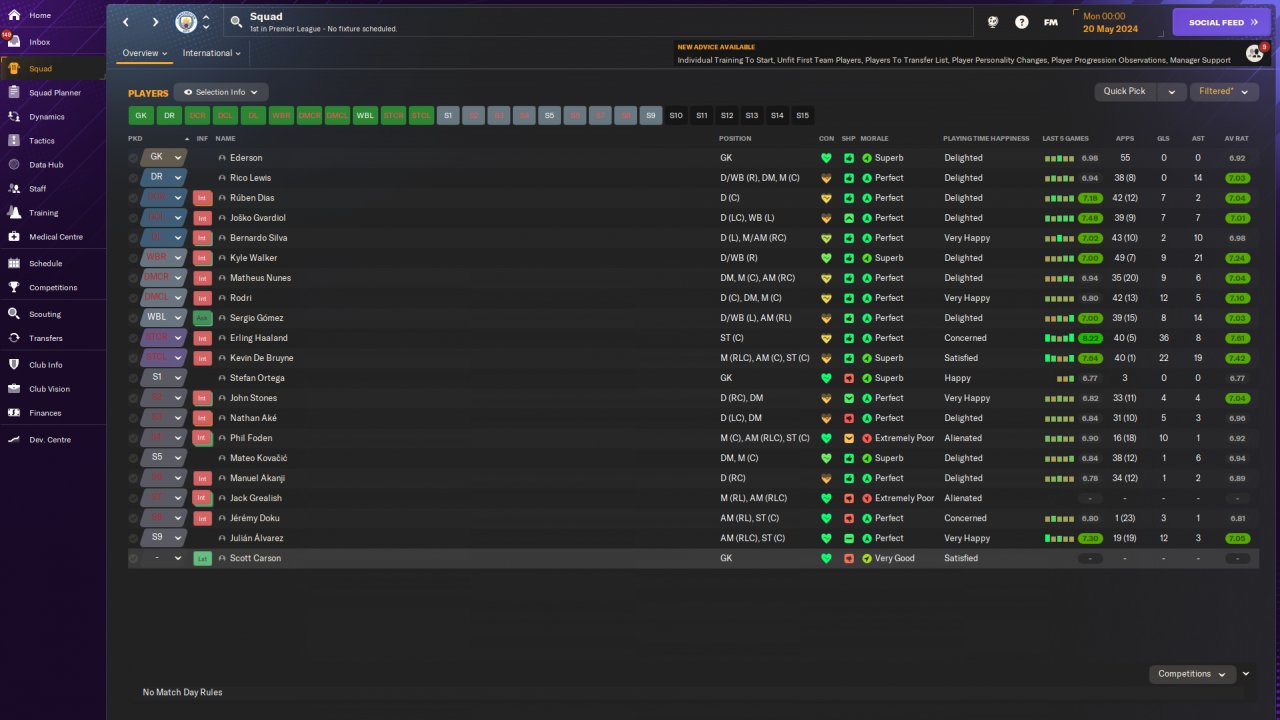This screenshot has width=1280, height=720.
Task: Click the Int badge beside Rúben Dias
Action: [x=202, y=198]
